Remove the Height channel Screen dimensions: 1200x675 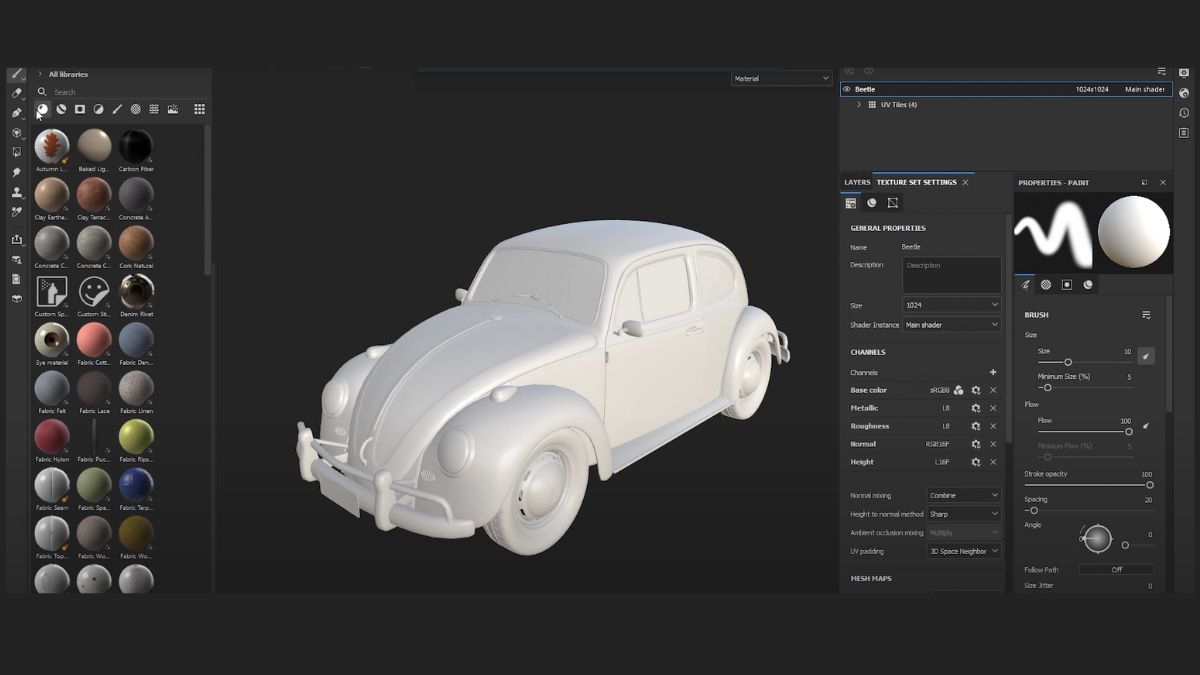click(993, 462)
